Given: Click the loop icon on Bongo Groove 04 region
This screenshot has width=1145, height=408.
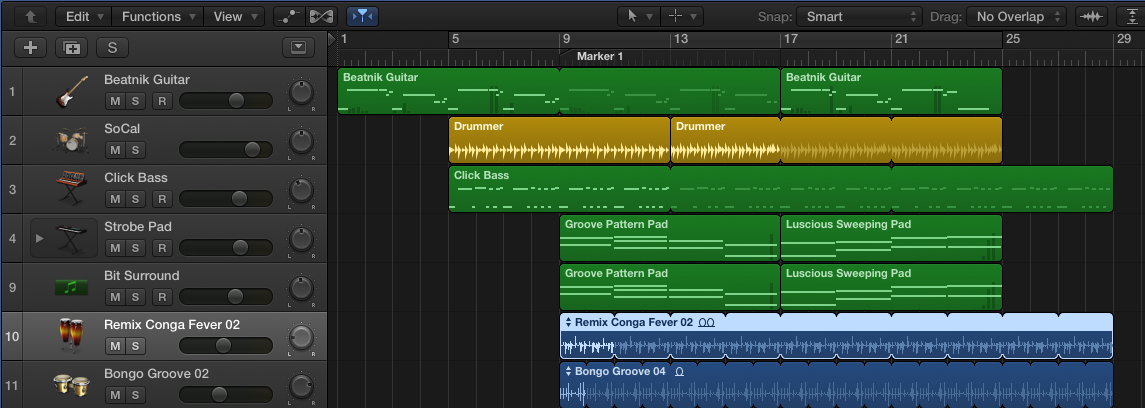Looking at the screenshot, I should tap(678, 372).
